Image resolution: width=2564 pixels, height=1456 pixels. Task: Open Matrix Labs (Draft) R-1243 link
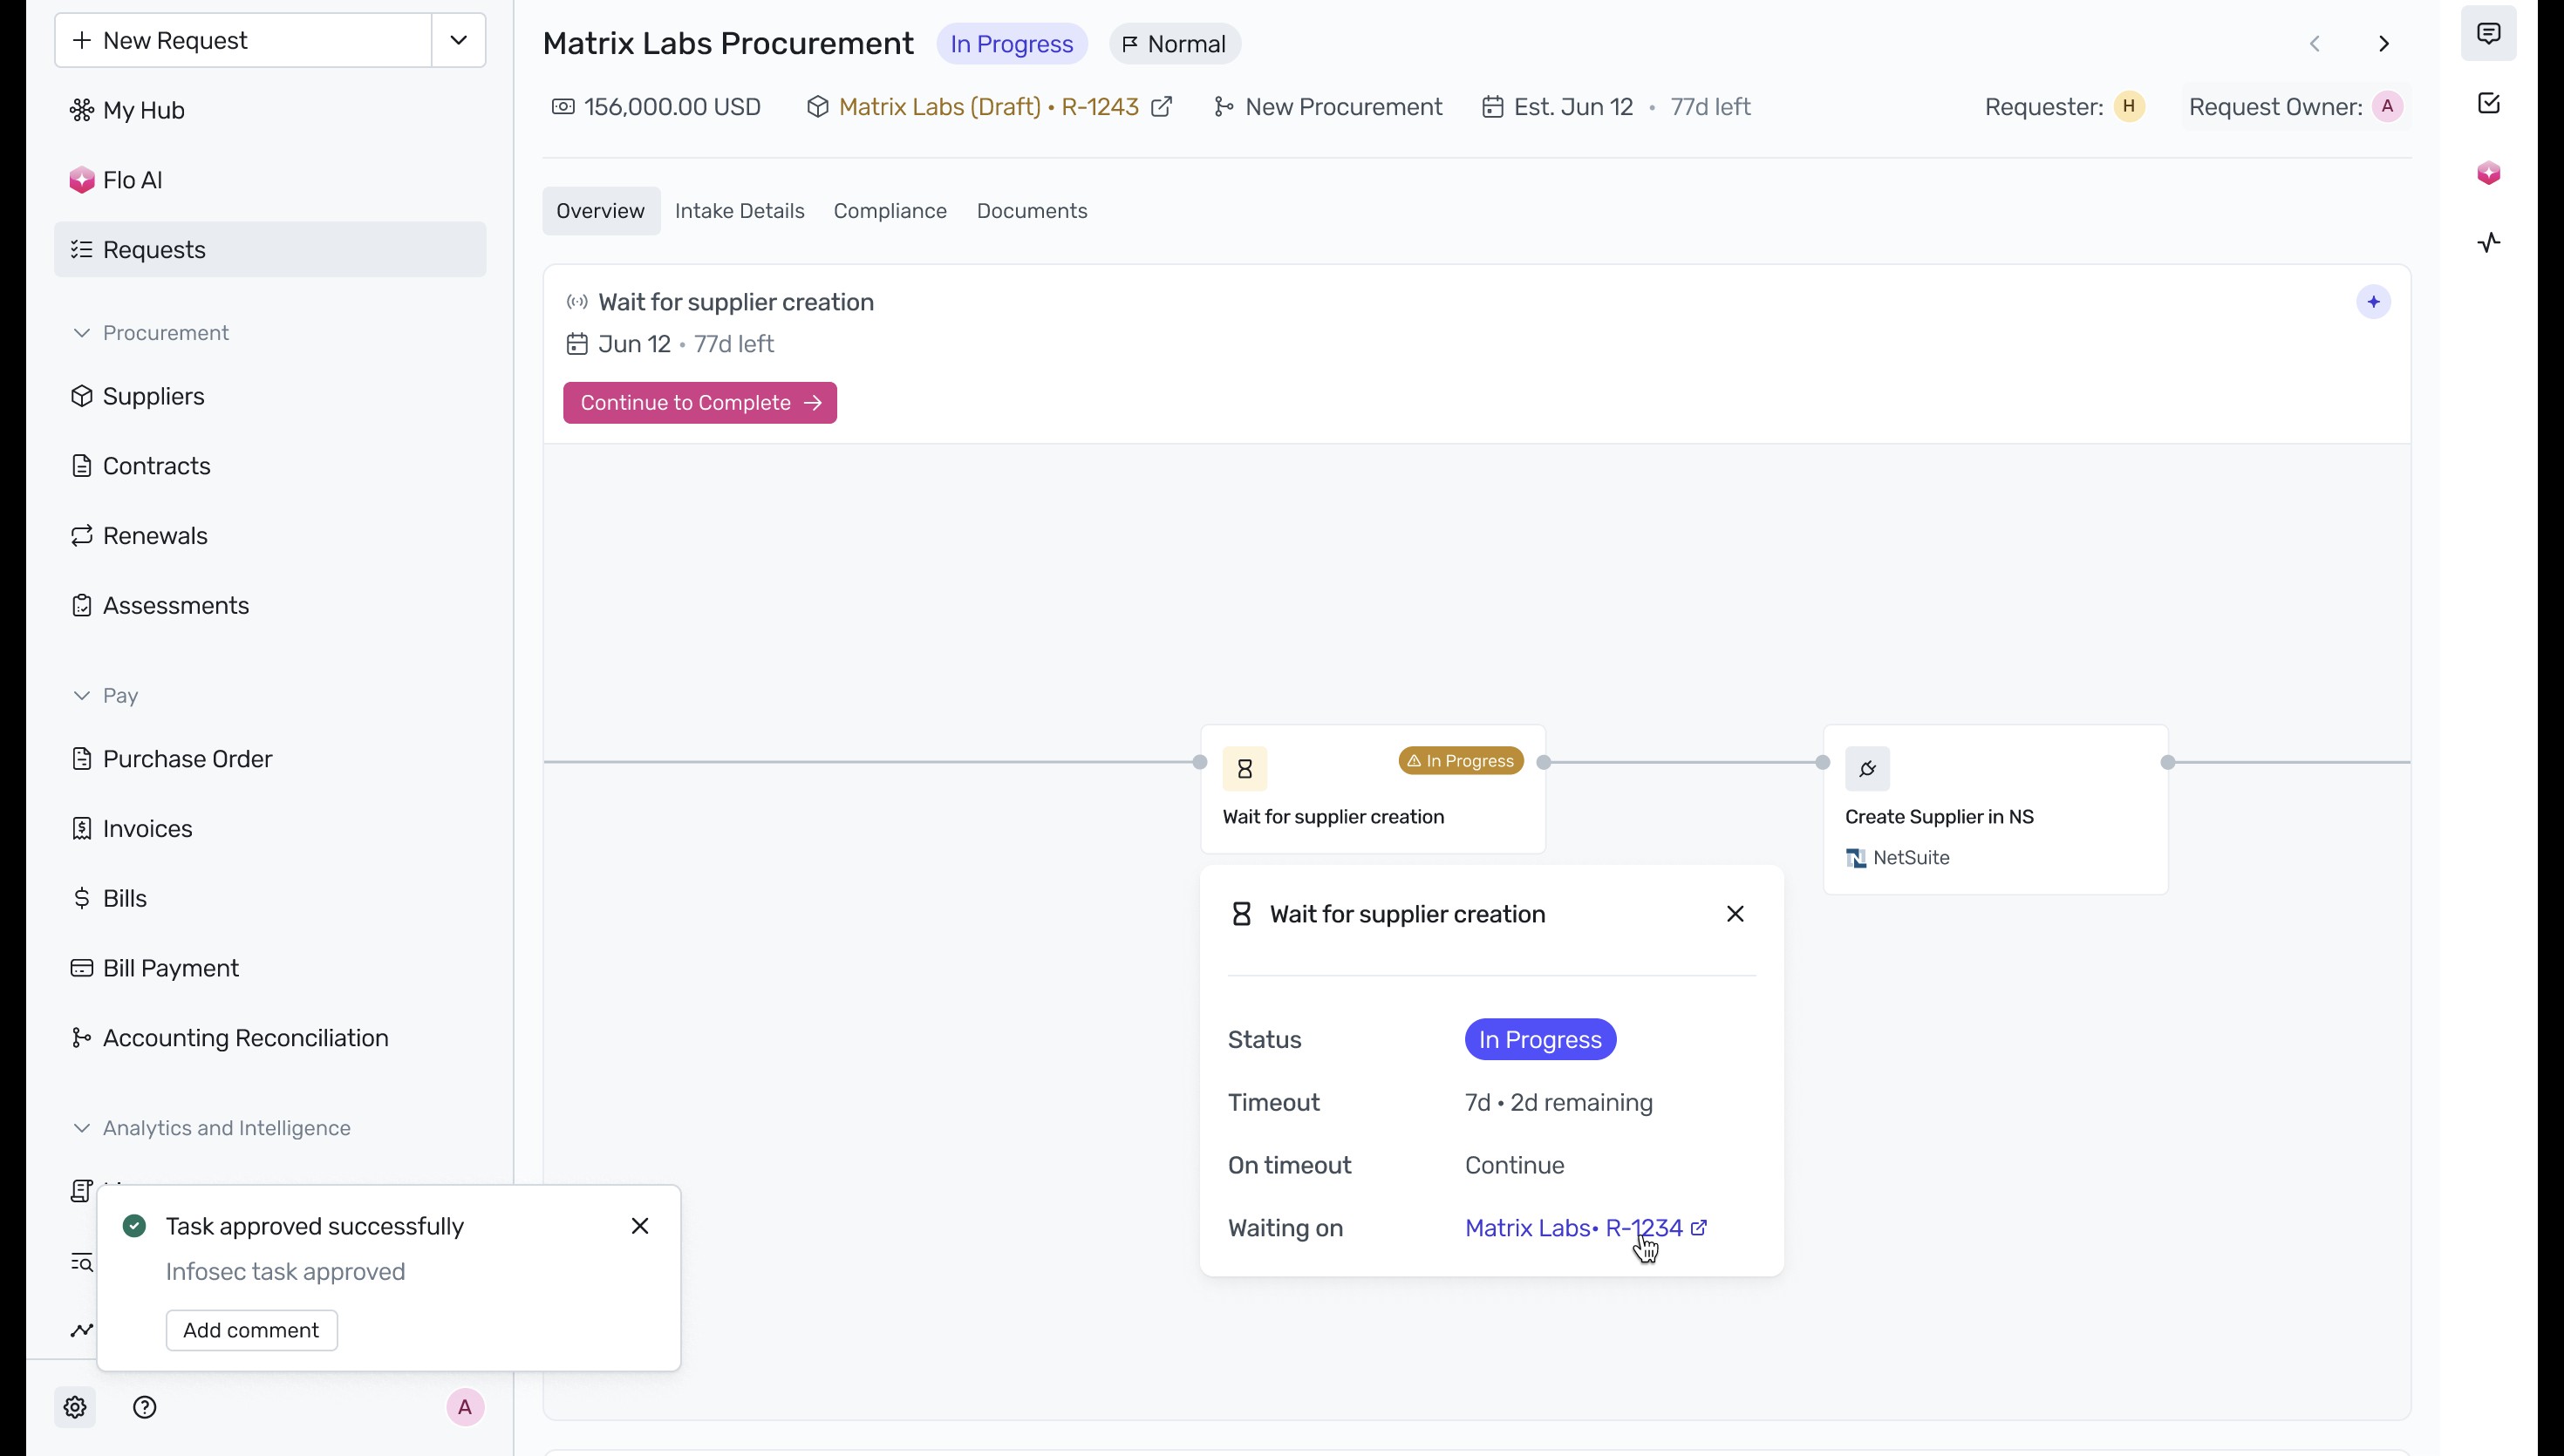(x=988, y=107)
